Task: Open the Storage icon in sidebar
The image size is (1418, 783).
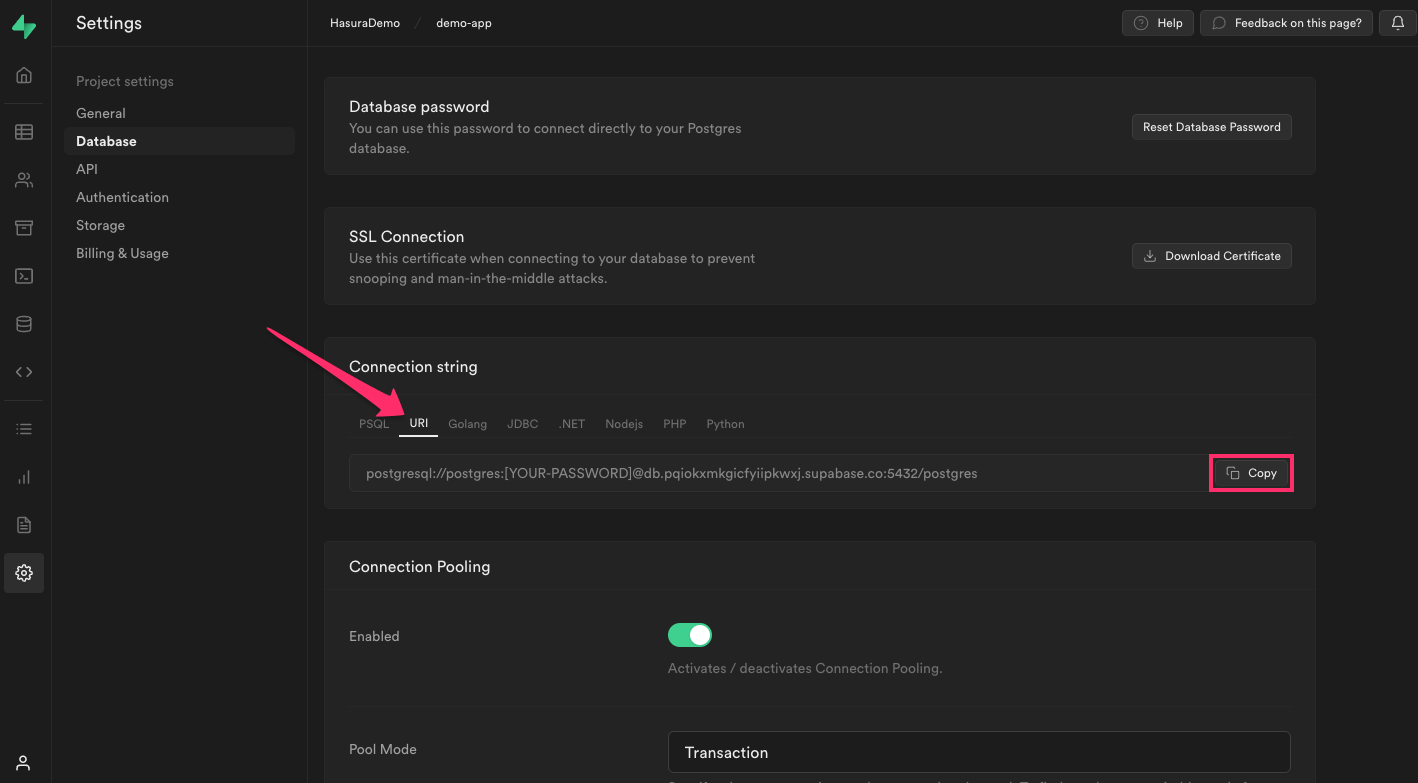Action: coord(23,227)
